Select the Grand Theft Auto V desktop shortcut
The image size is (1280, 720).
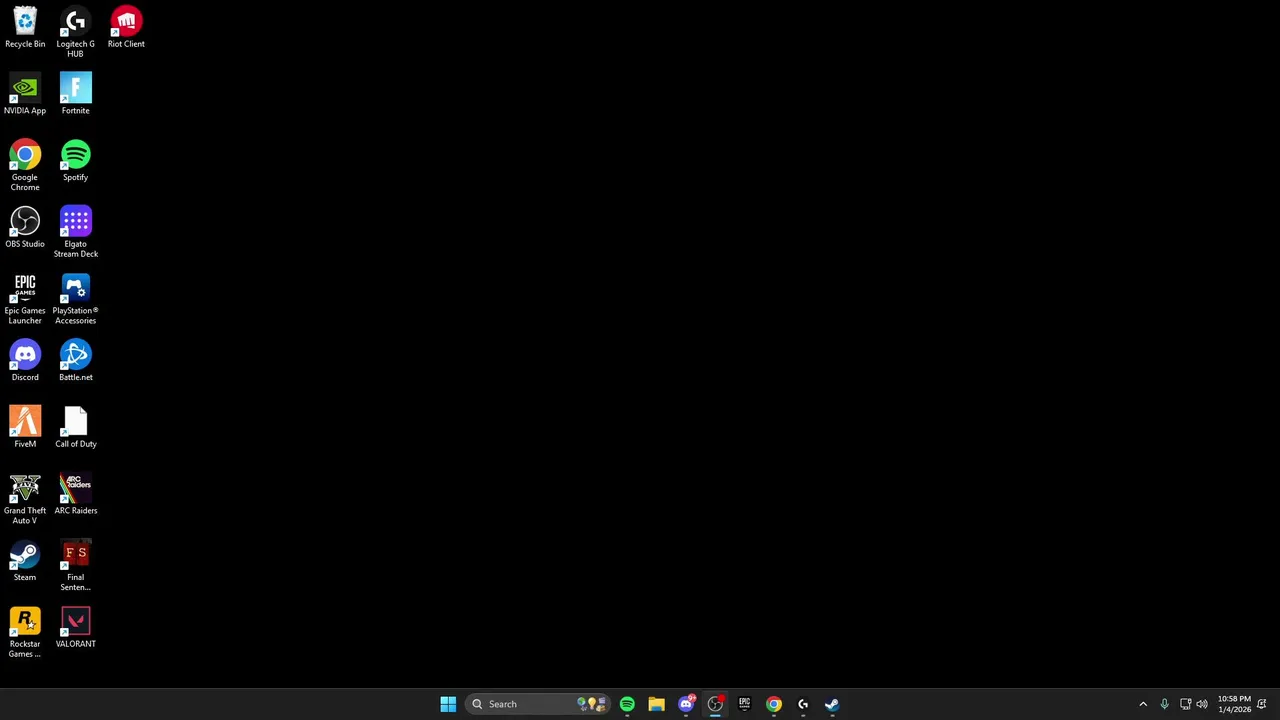pyautogui.click(x=25, y=499)
